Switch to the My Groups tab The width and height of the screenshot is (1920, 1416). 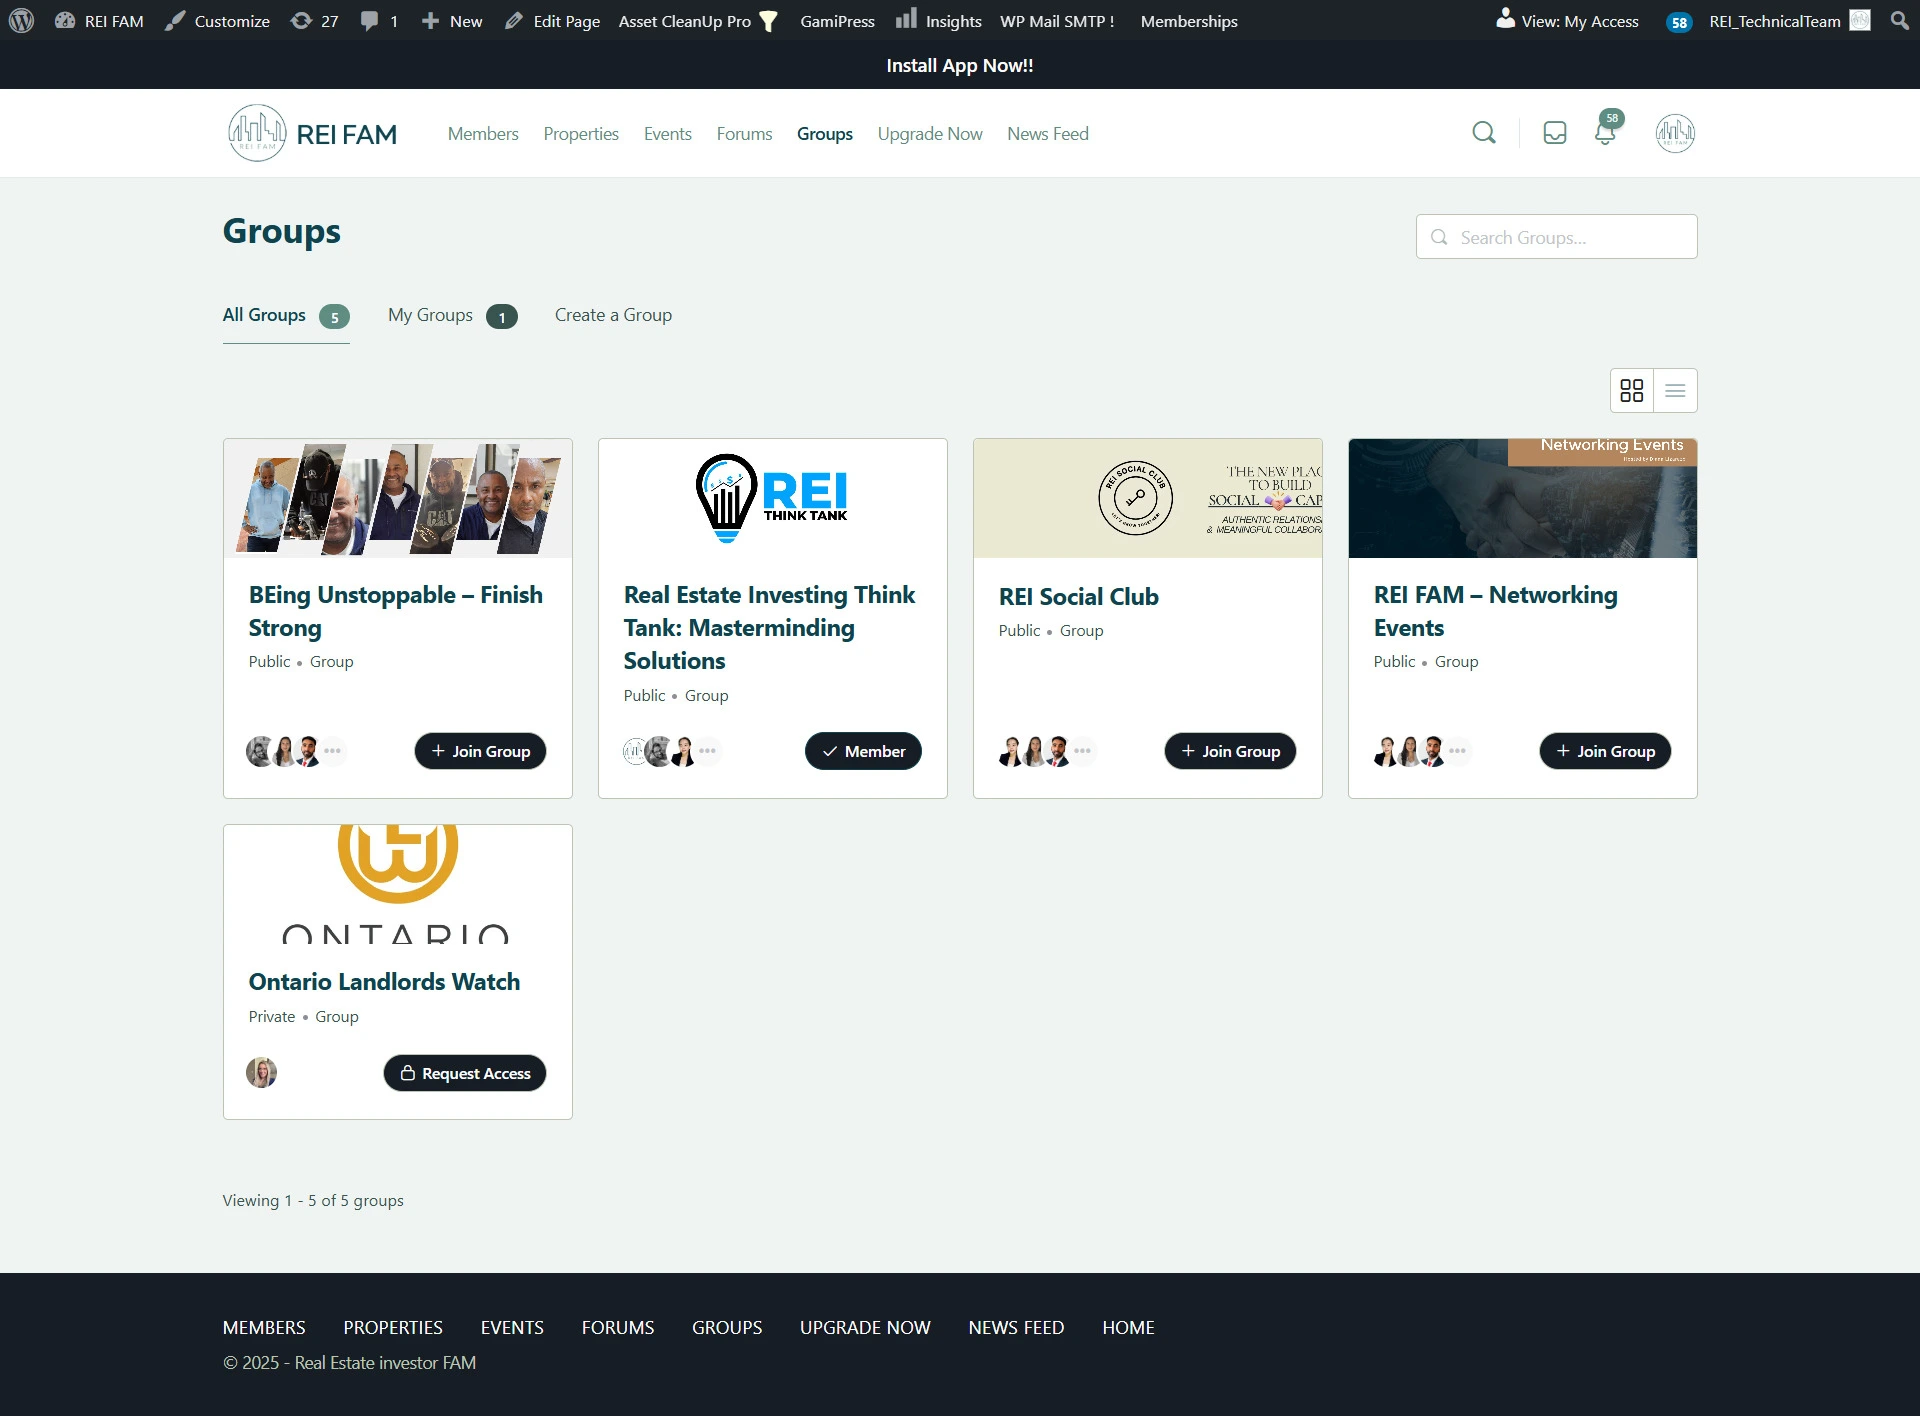pos(431,315)
